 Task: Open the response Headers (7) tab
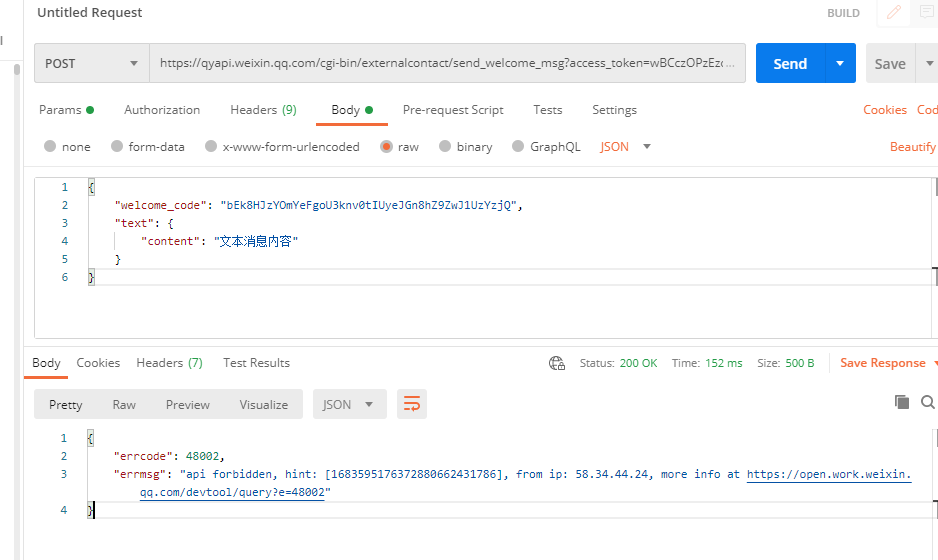[169, 363]
